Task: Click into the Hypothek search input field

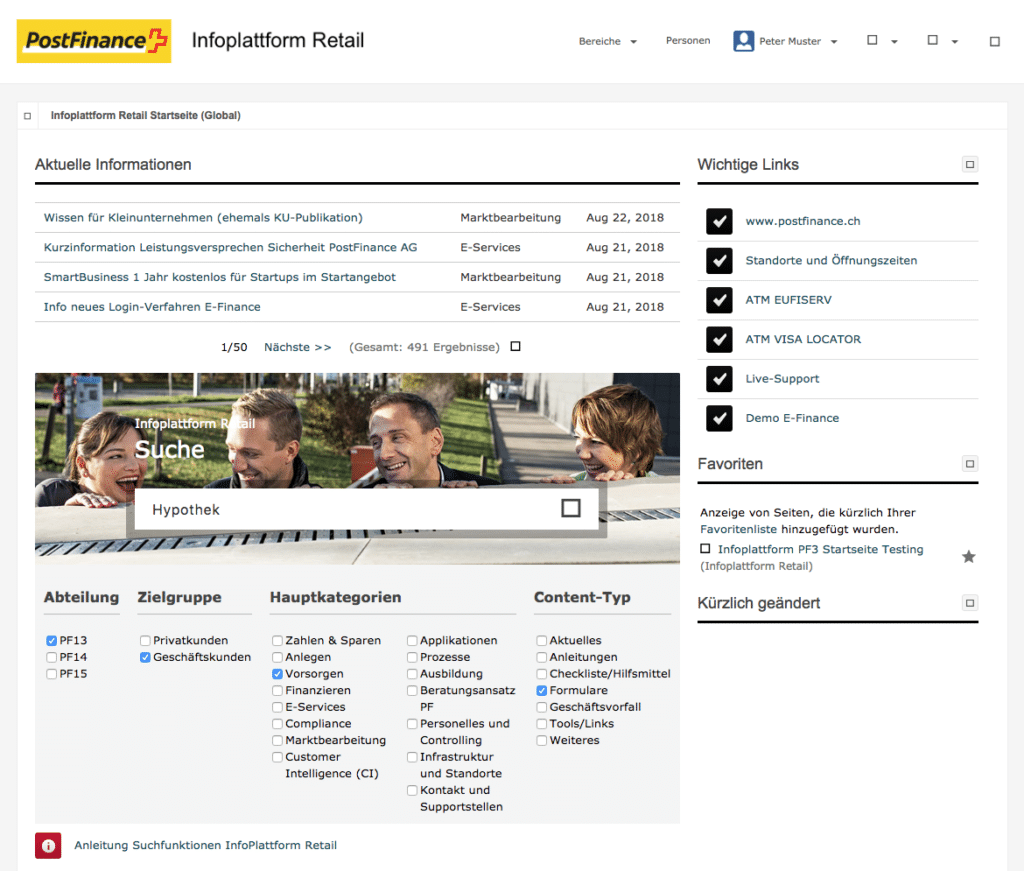Action: [340, 510]
